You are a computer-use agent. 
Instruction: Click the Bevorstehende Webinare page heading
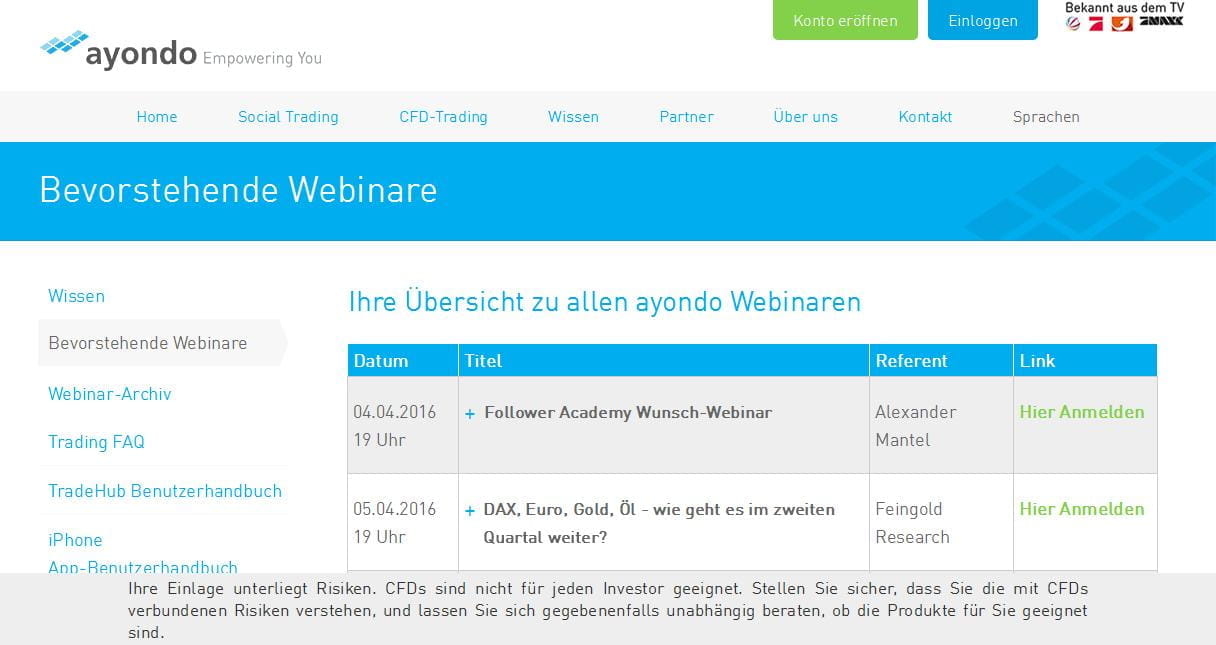pyautogui.click(x=238, y=190)
